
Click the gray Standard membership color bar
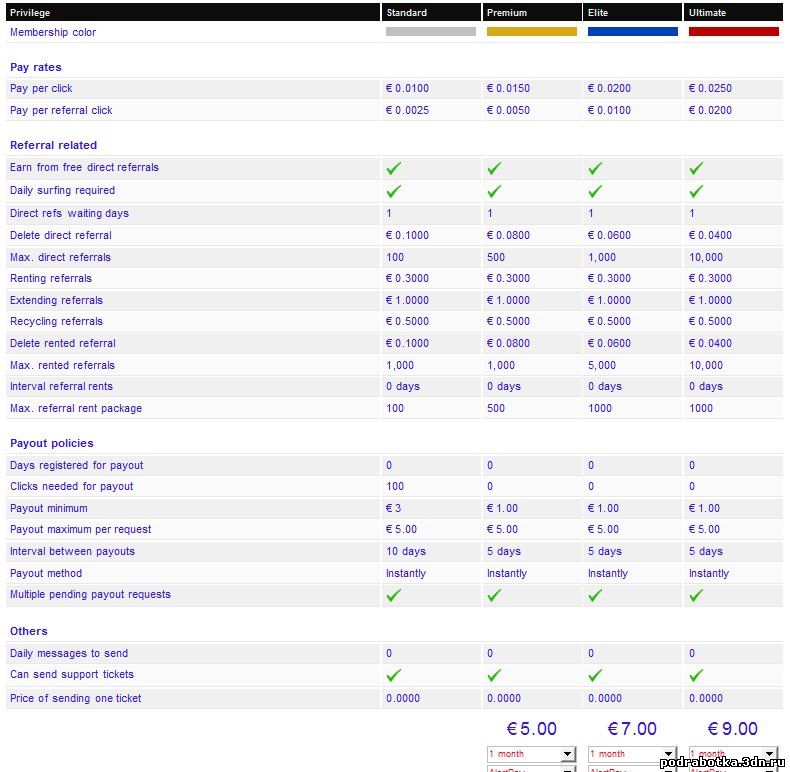pyautogui.click(x=431, y=32)
